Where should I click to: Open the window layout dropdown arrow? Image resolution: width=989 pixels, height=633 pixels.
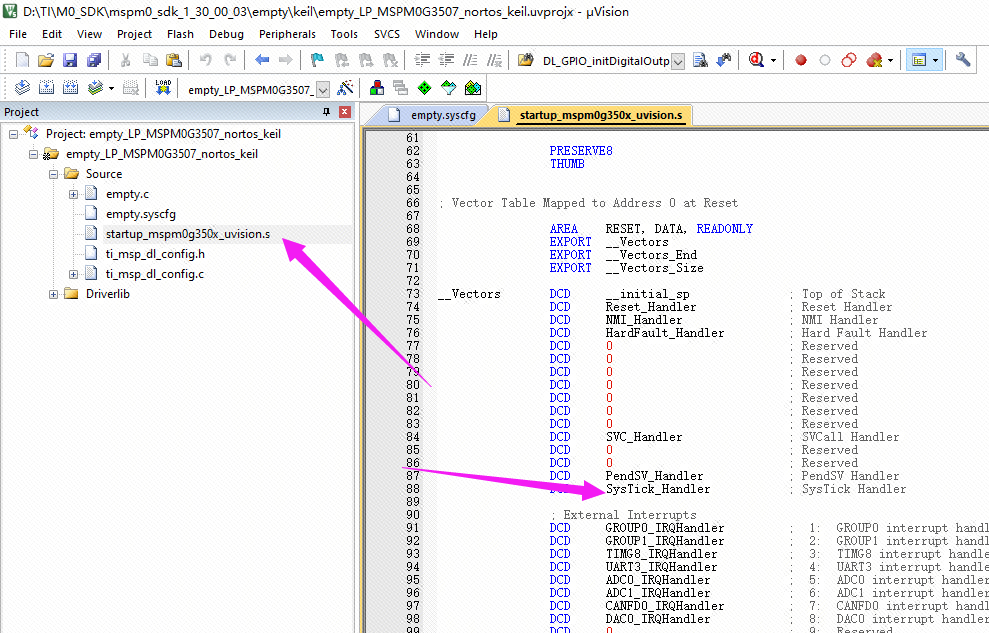tap(935, 61)
